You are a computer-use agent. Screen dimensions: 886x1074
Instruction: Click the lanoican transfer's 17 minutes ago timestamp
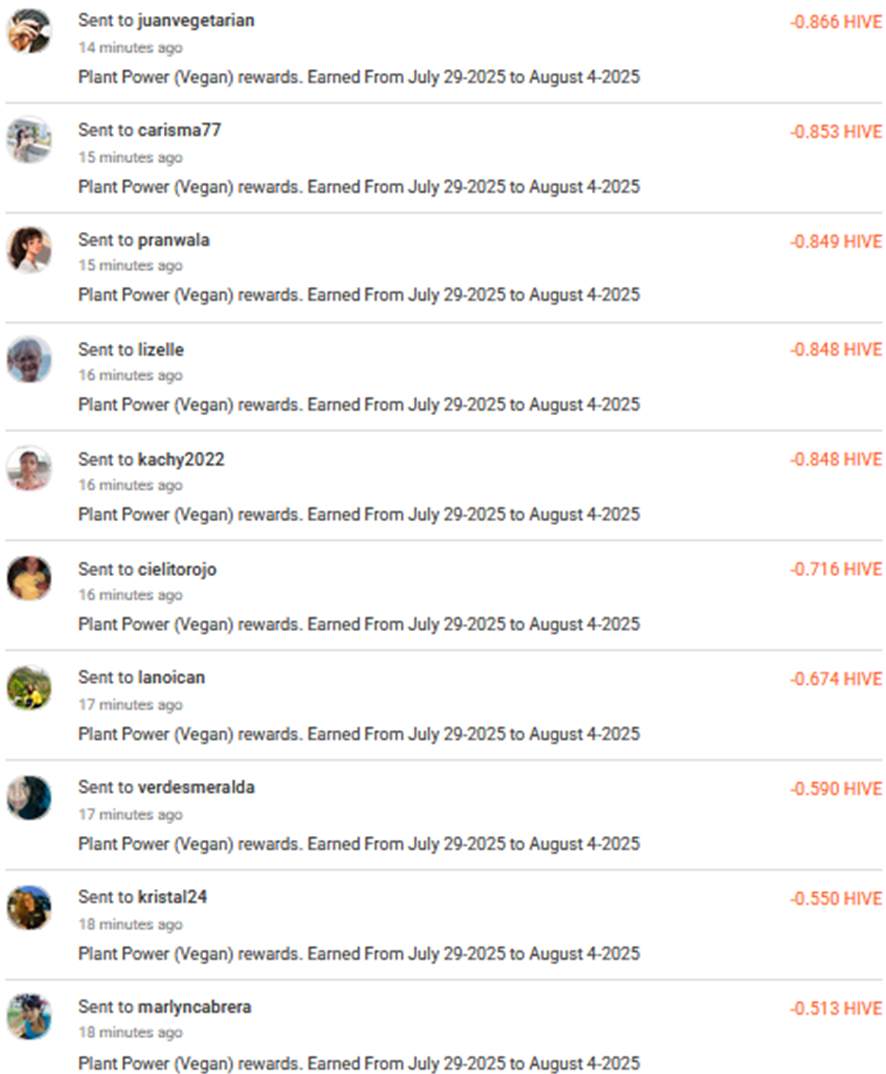click(130, 705)
